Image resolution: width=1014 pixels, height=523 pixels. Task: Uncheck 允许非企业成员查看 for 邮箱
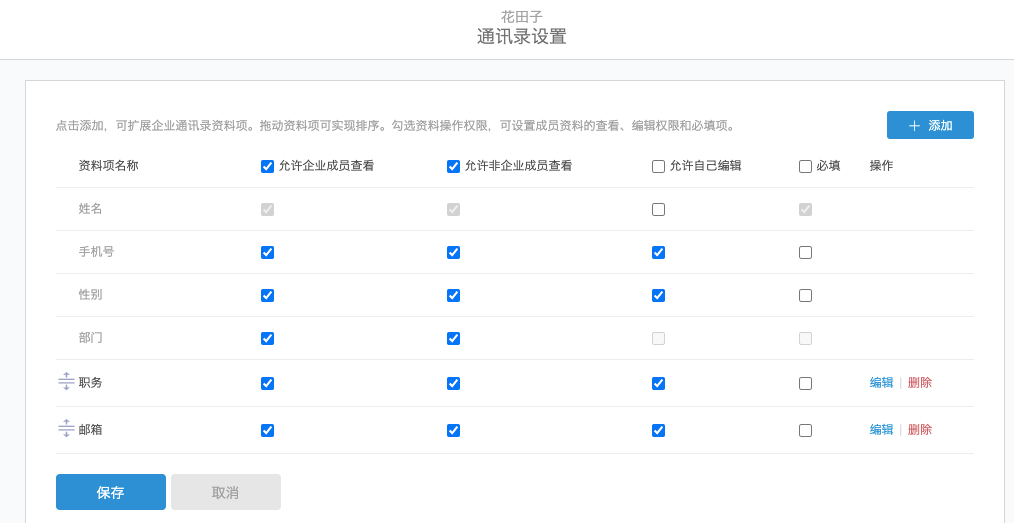[x=453, y=430]
